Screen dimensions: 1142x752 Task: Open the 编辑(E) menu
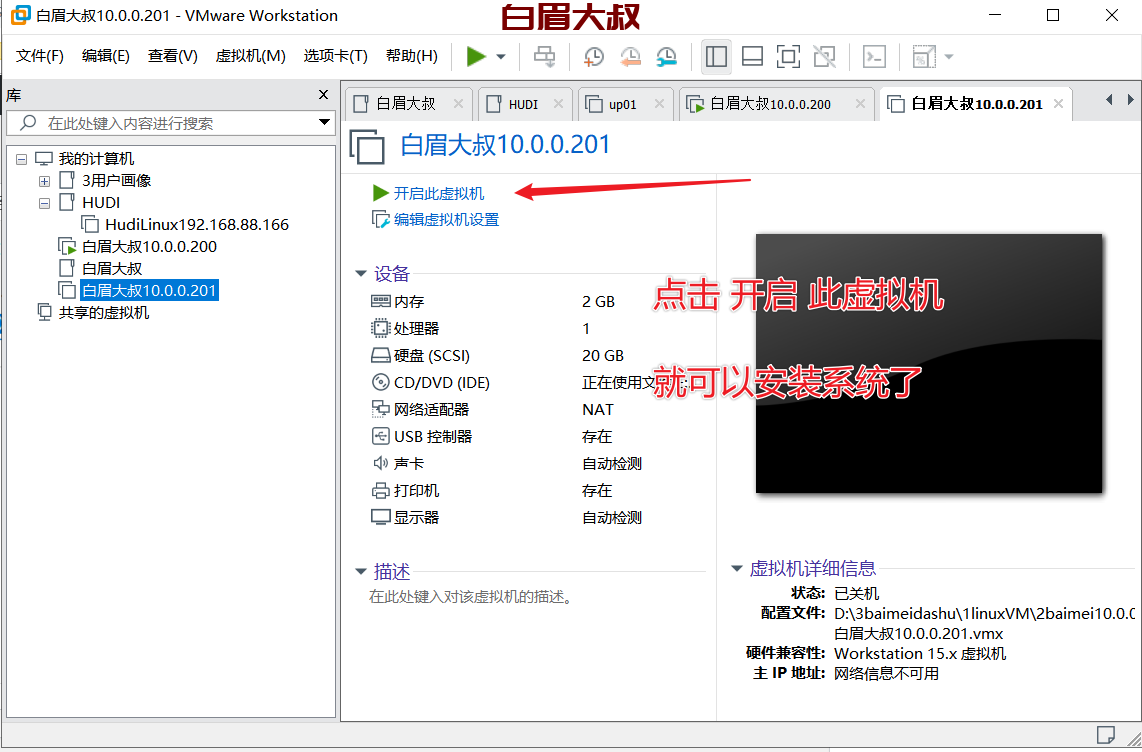click(x=106, y=56)
